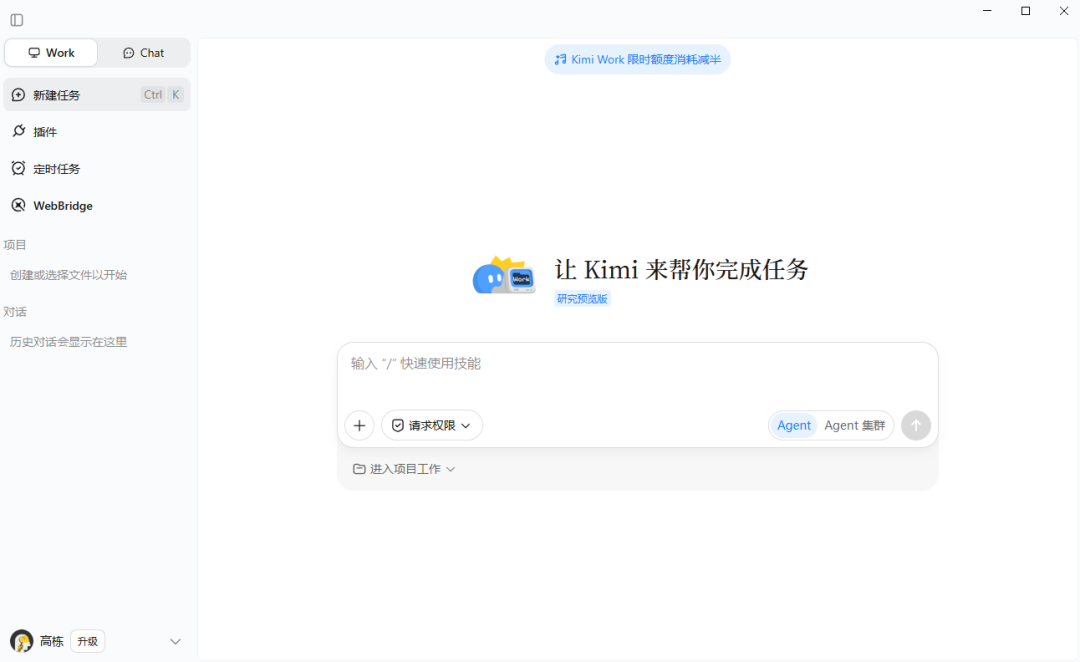Click the 研究预览版 badge

(x=582, y=299)
